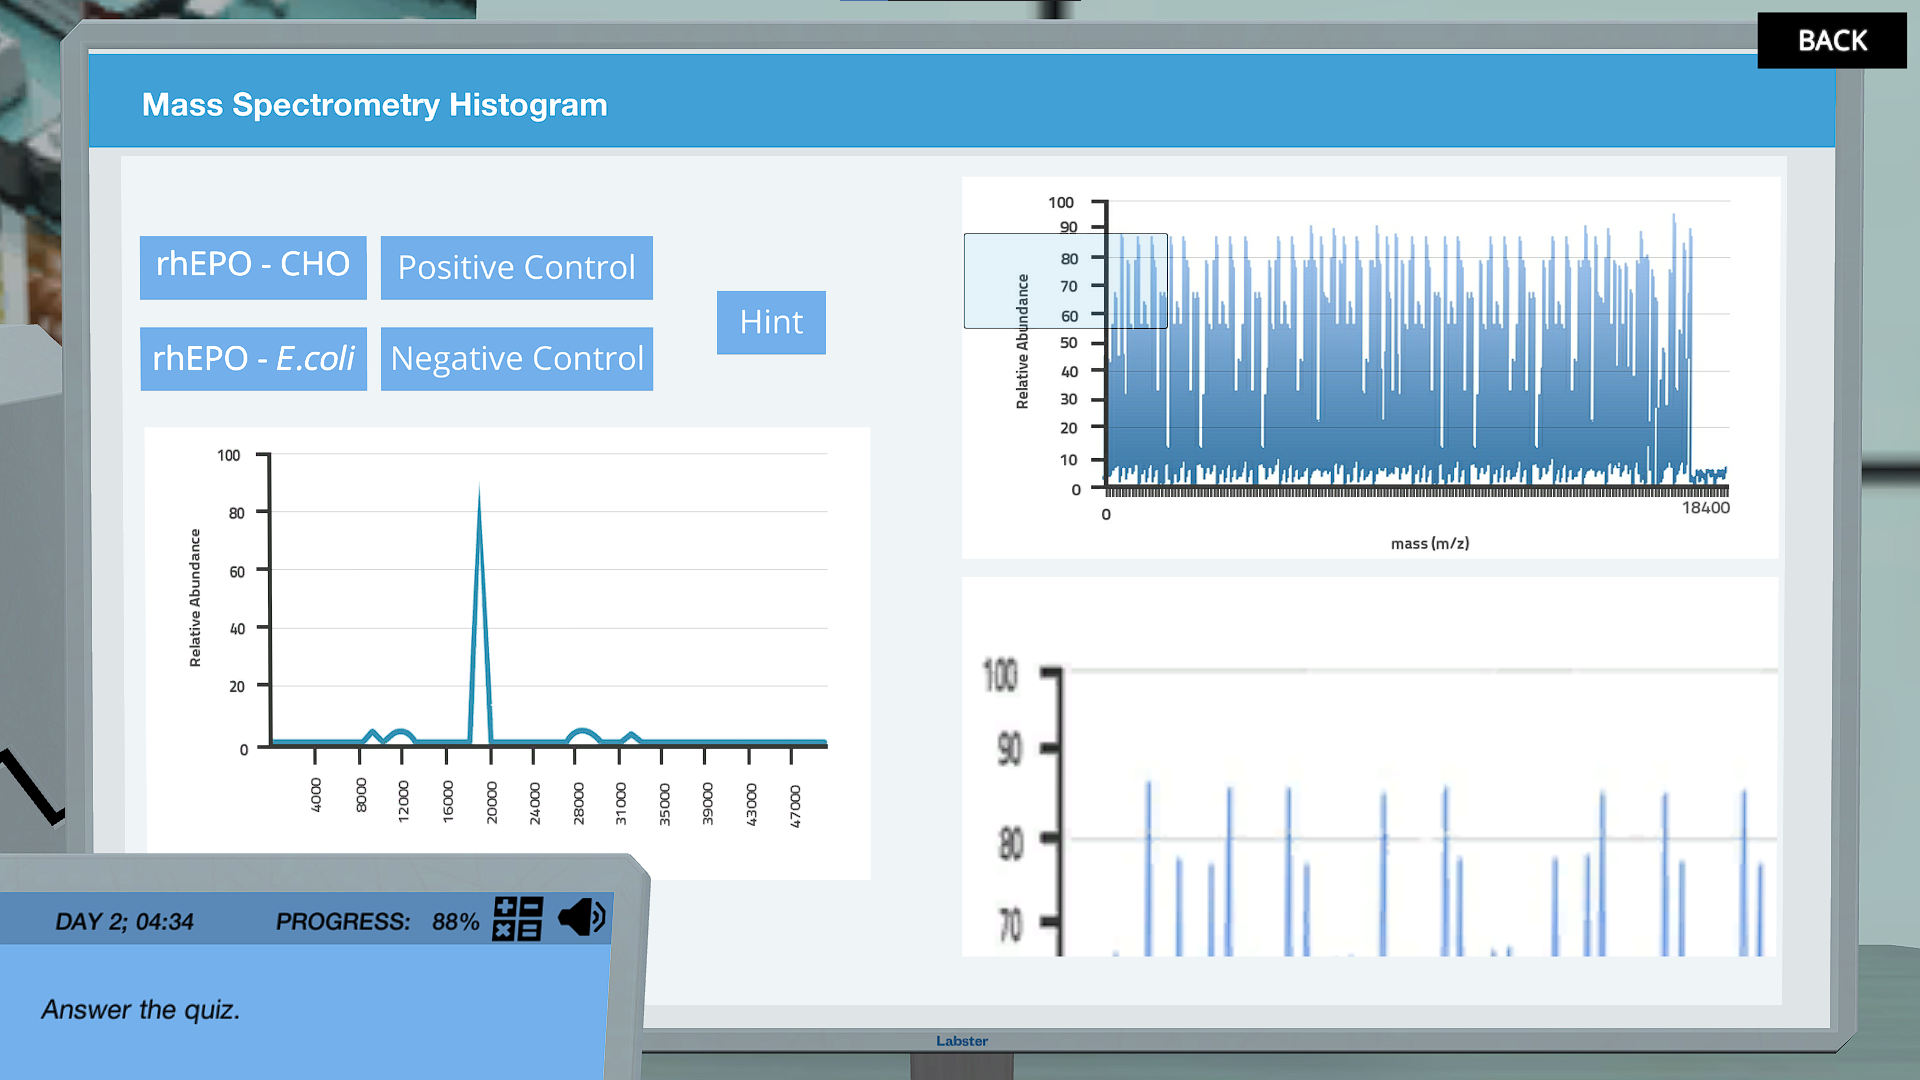The height and width of the screenshot is (1080, 1920).
Task: Open the Hint
Action: [771, 323]
